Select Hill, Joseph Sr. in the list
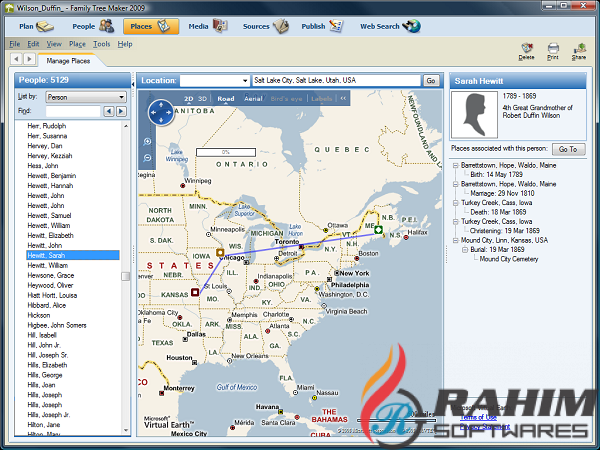The height and width of the screenshot is (450, 600). click(48, 355)
